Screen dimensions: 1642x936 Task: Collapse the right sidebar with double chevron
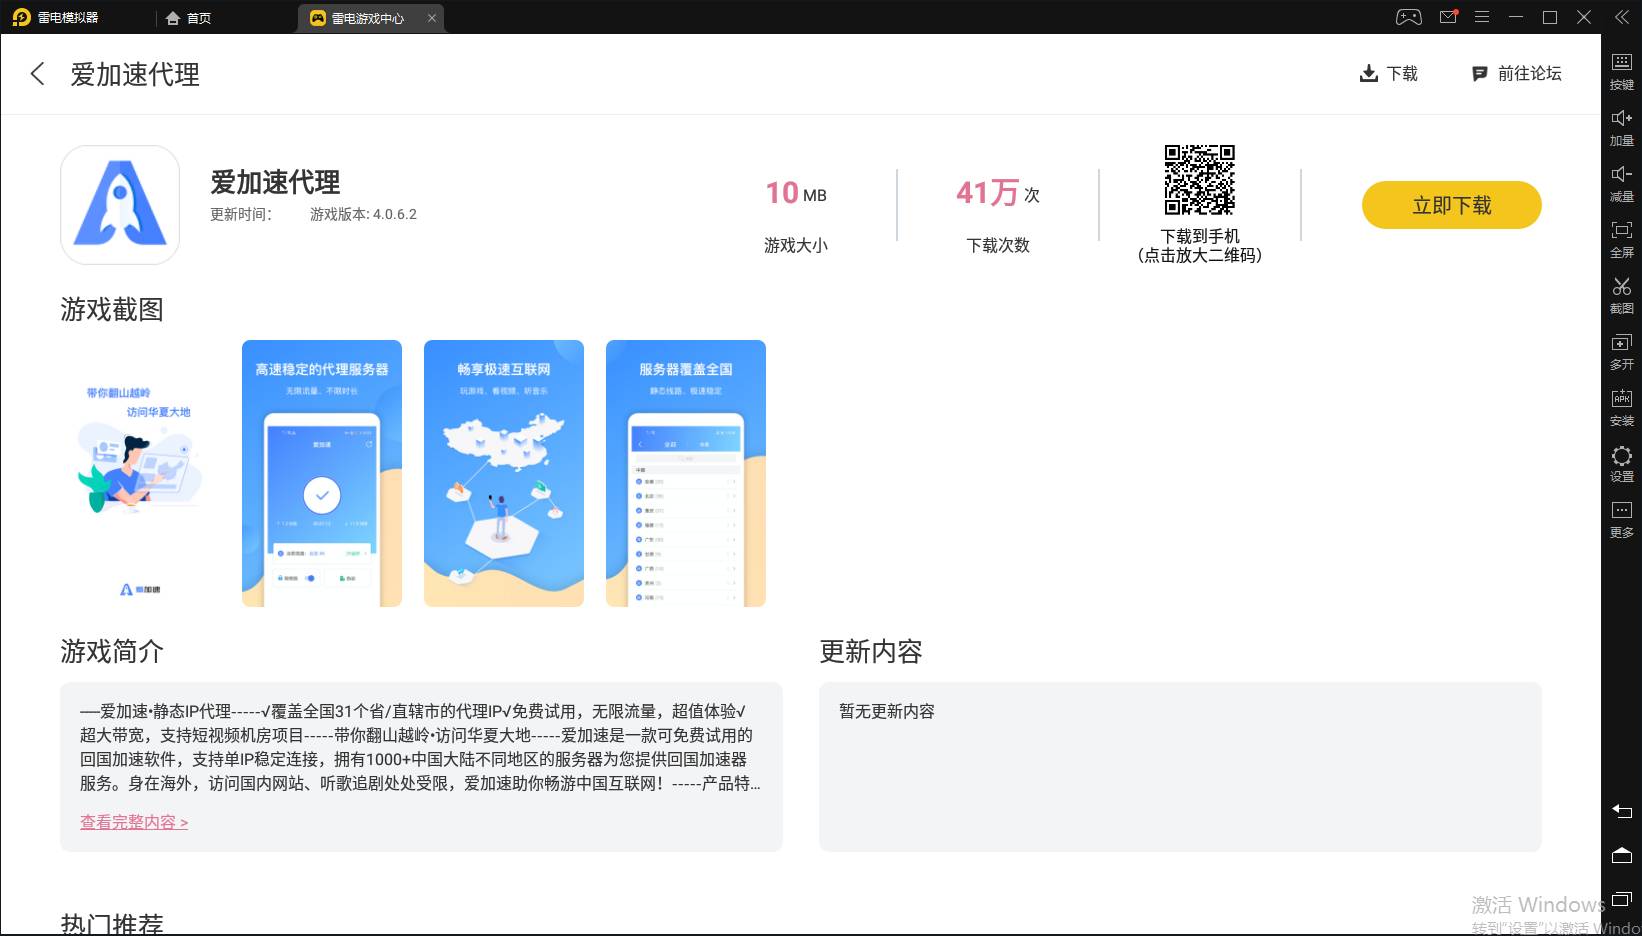tap(1621, 17)
